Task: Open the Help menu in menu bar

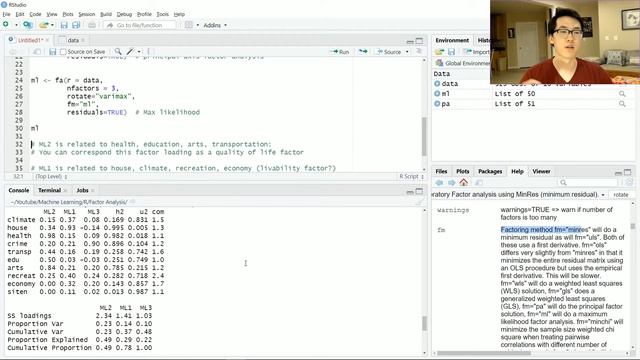Action: 179,14
